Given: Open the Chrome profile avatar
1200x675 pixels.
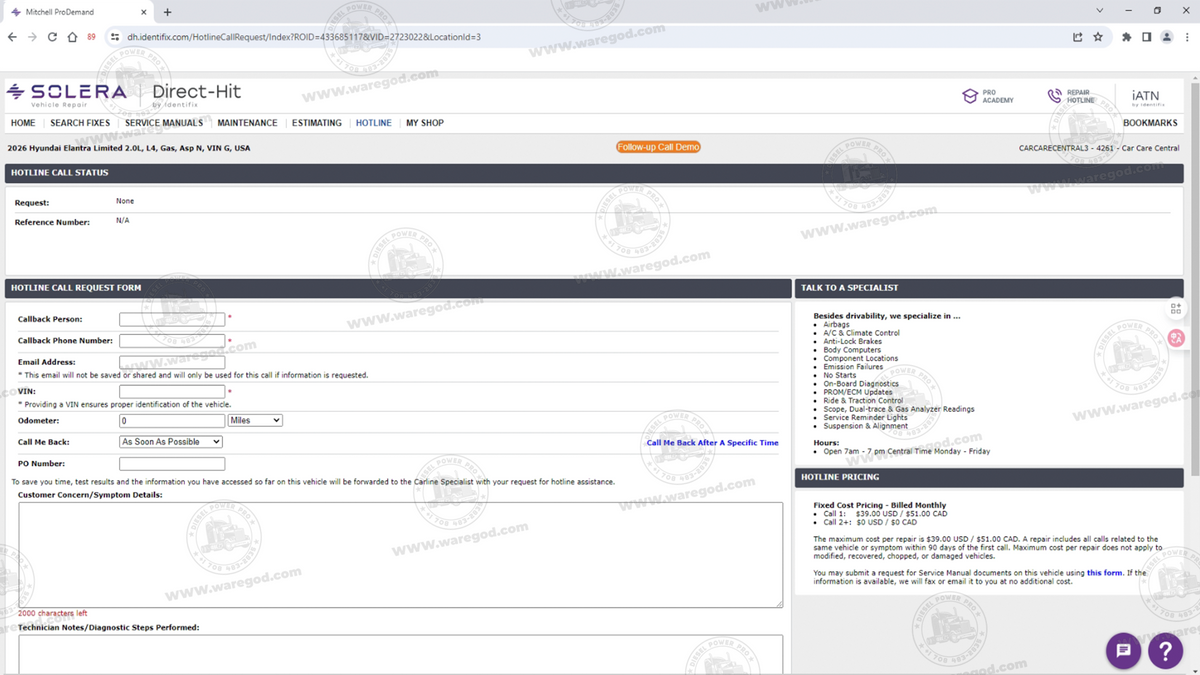Looking at the screenshot, I should pyautogui.click(x=1166, y=37).
